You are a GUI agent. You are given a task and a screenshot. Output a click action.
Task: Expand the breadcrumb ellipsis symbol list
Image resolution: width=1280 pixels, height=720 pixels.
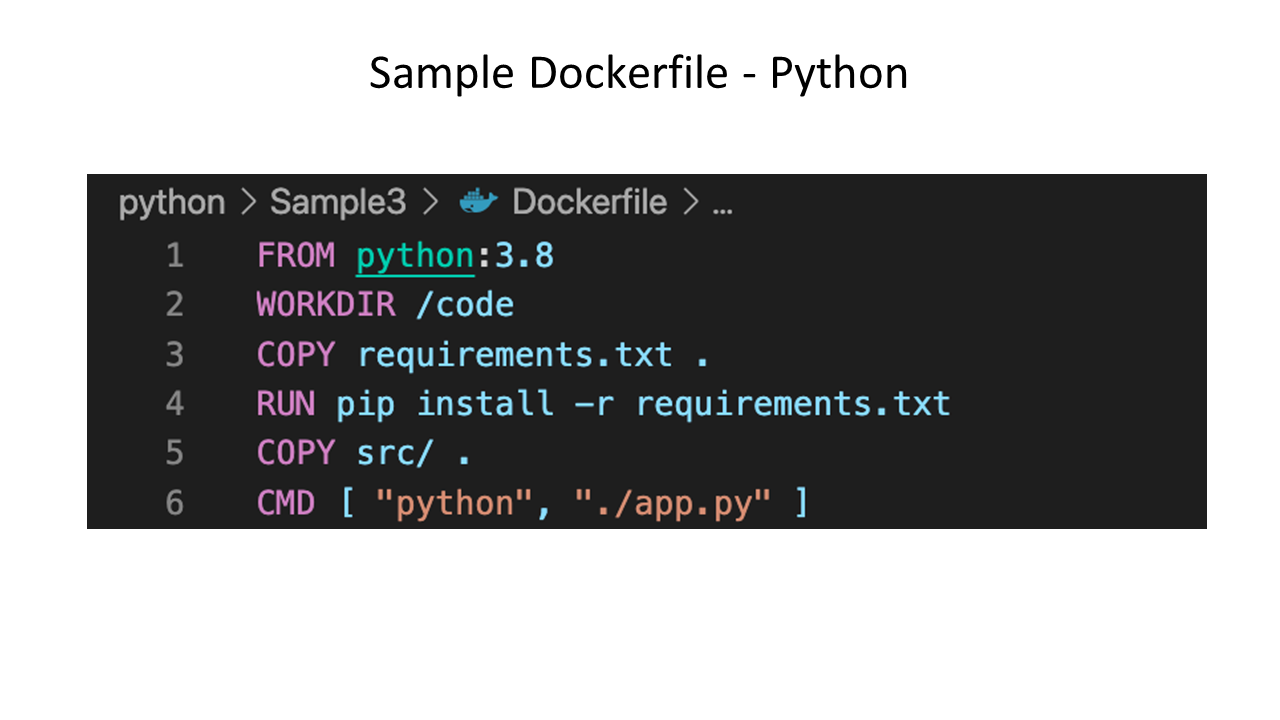[722, 211]
